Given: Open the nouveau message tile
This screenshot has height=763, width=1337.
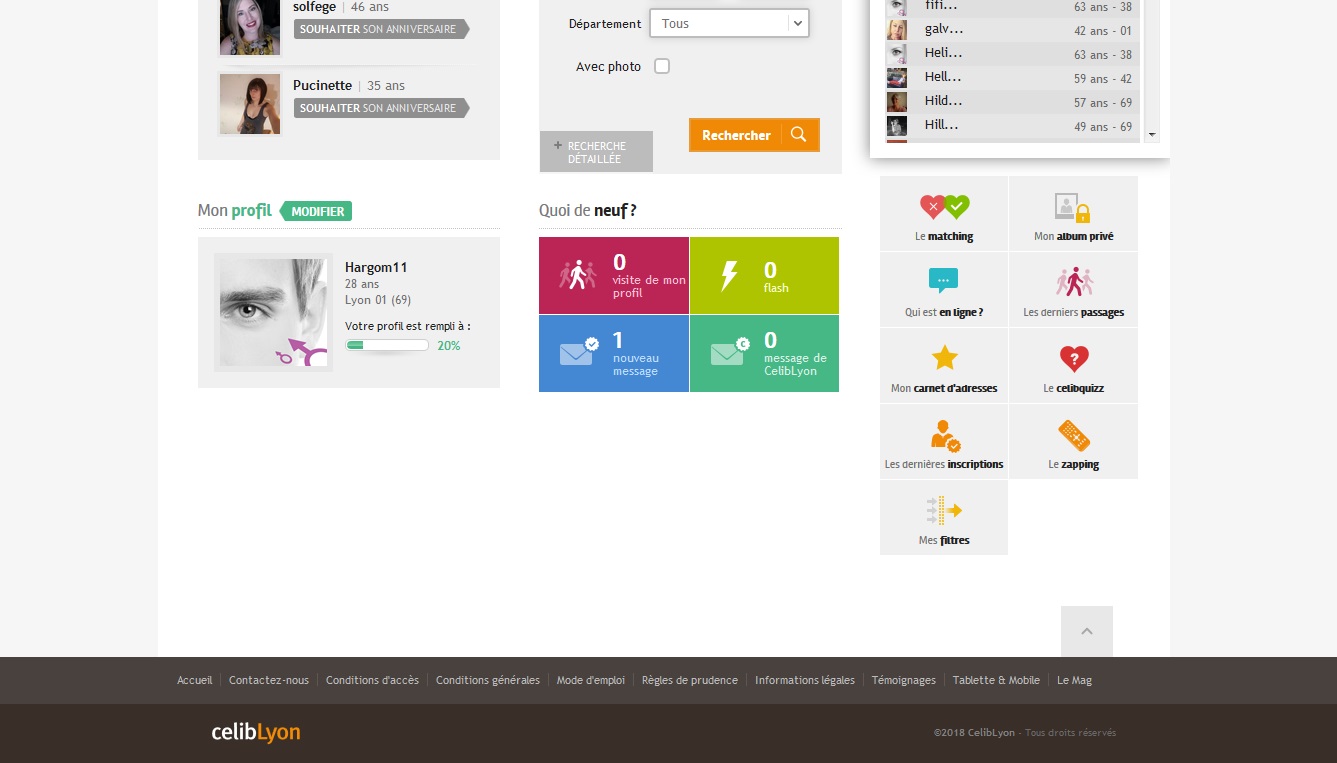Looking at the screenshot, I should click(614, 354).
